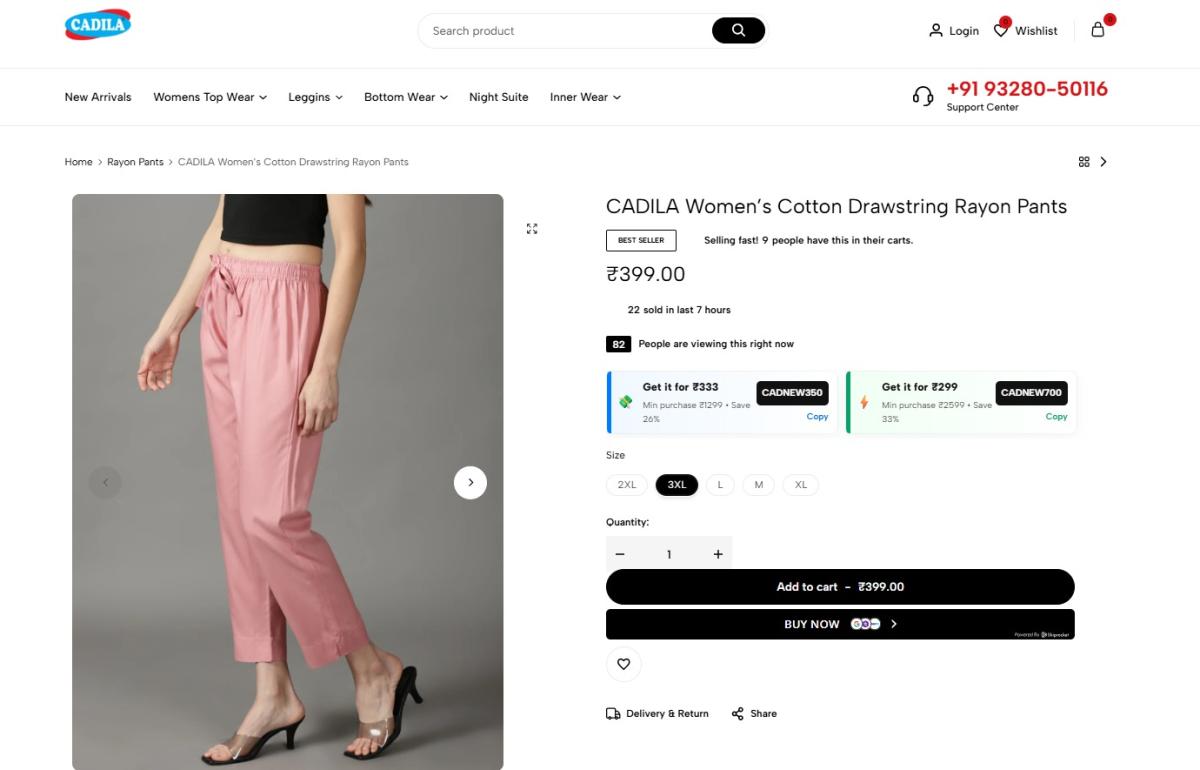Expand the Womens Top Wear menu
1200x770 pixels.
[x=210, y=97]
